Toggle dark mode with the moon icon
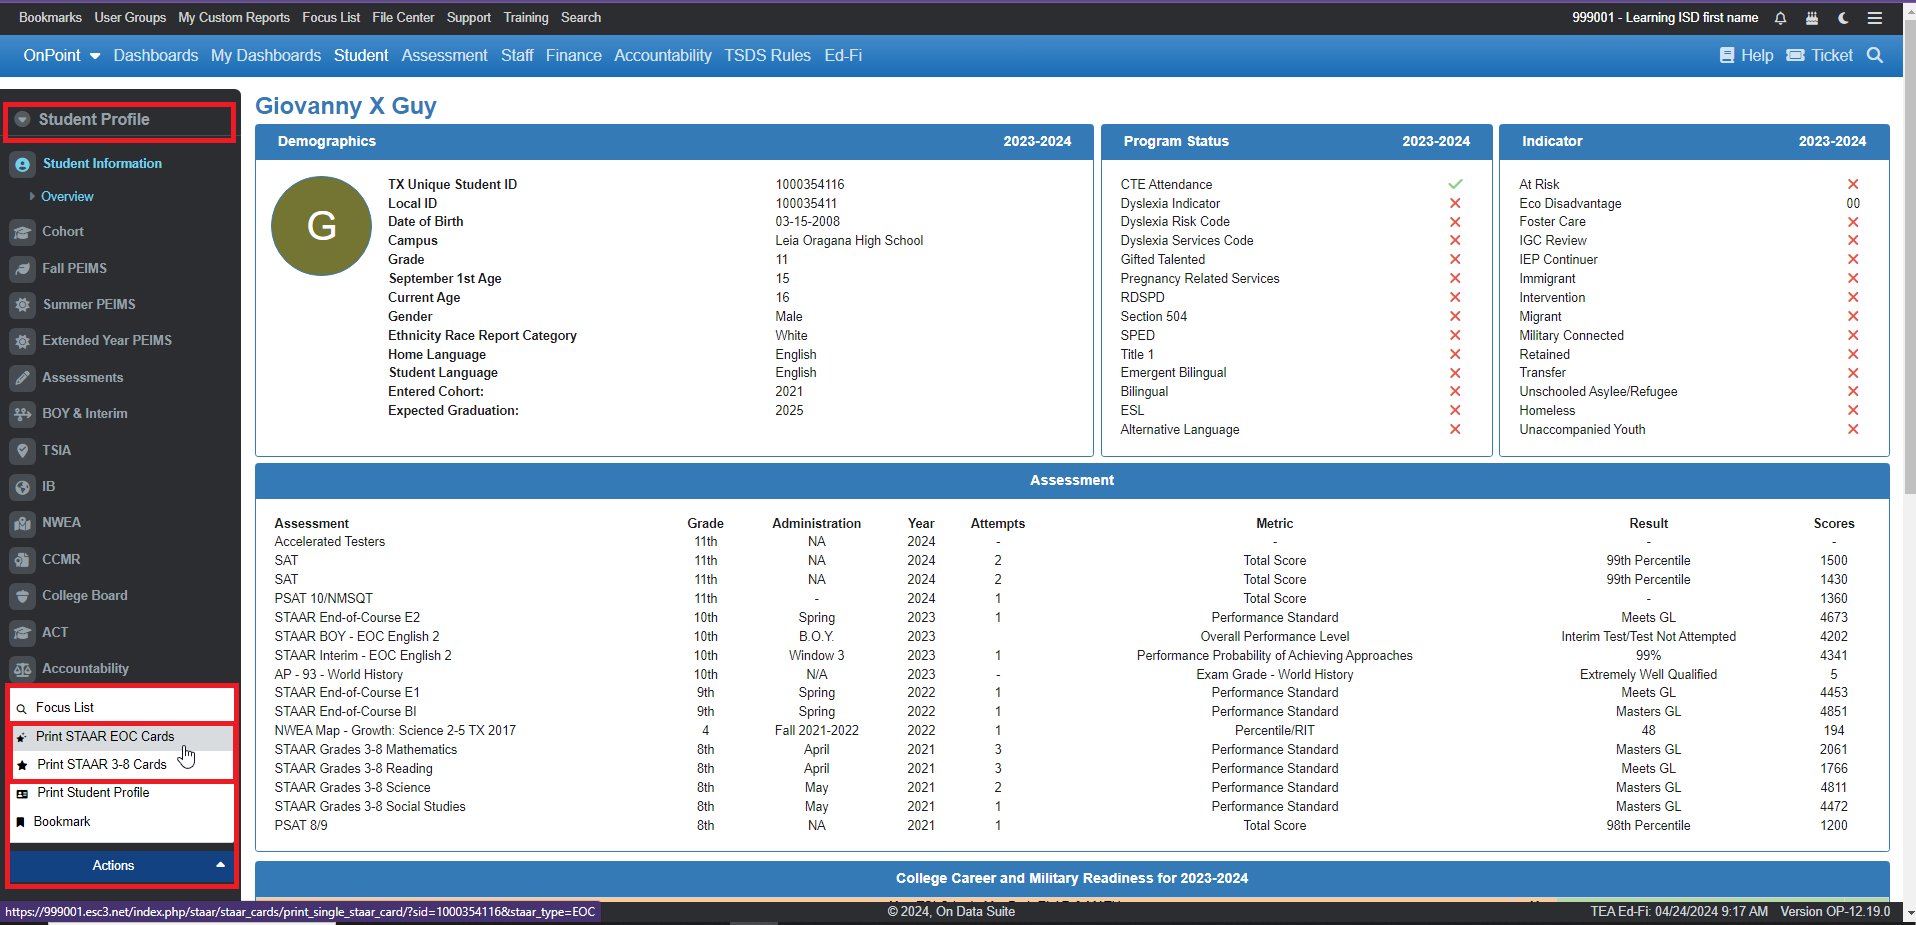 [x=1843, y=17]
